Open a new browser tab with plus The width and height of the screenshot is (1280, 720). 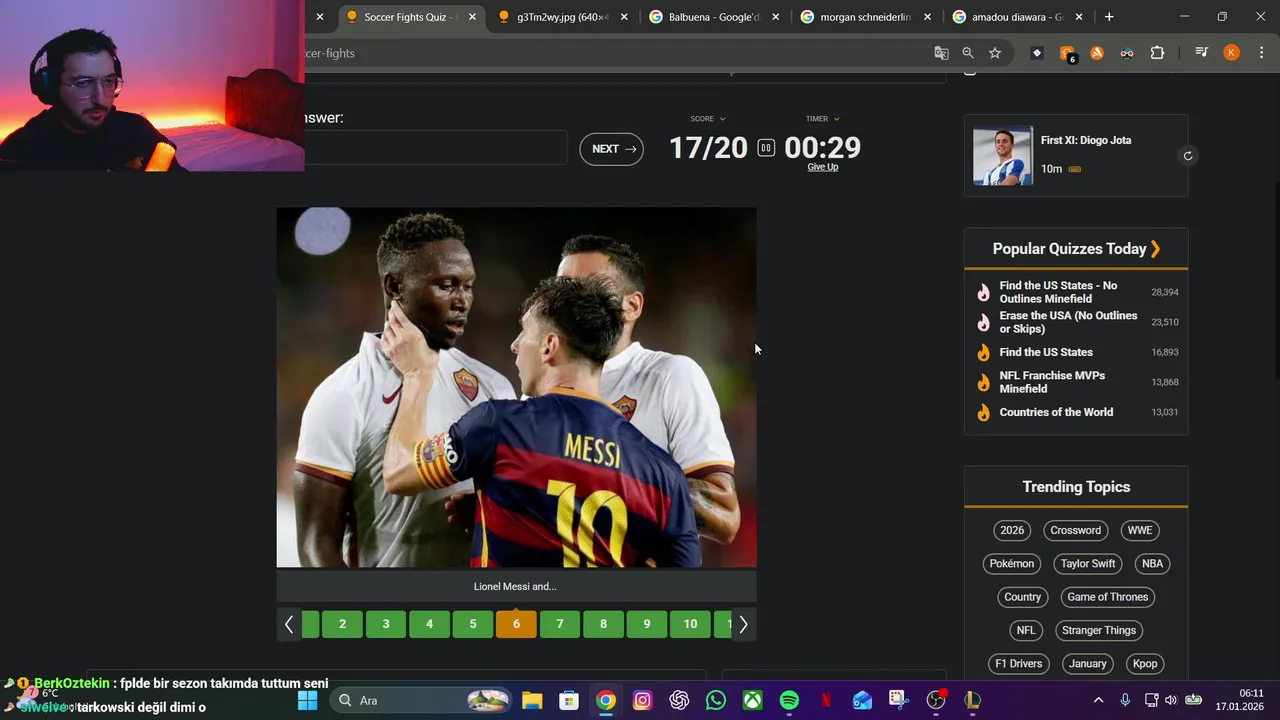click(x=1109, y=17)
